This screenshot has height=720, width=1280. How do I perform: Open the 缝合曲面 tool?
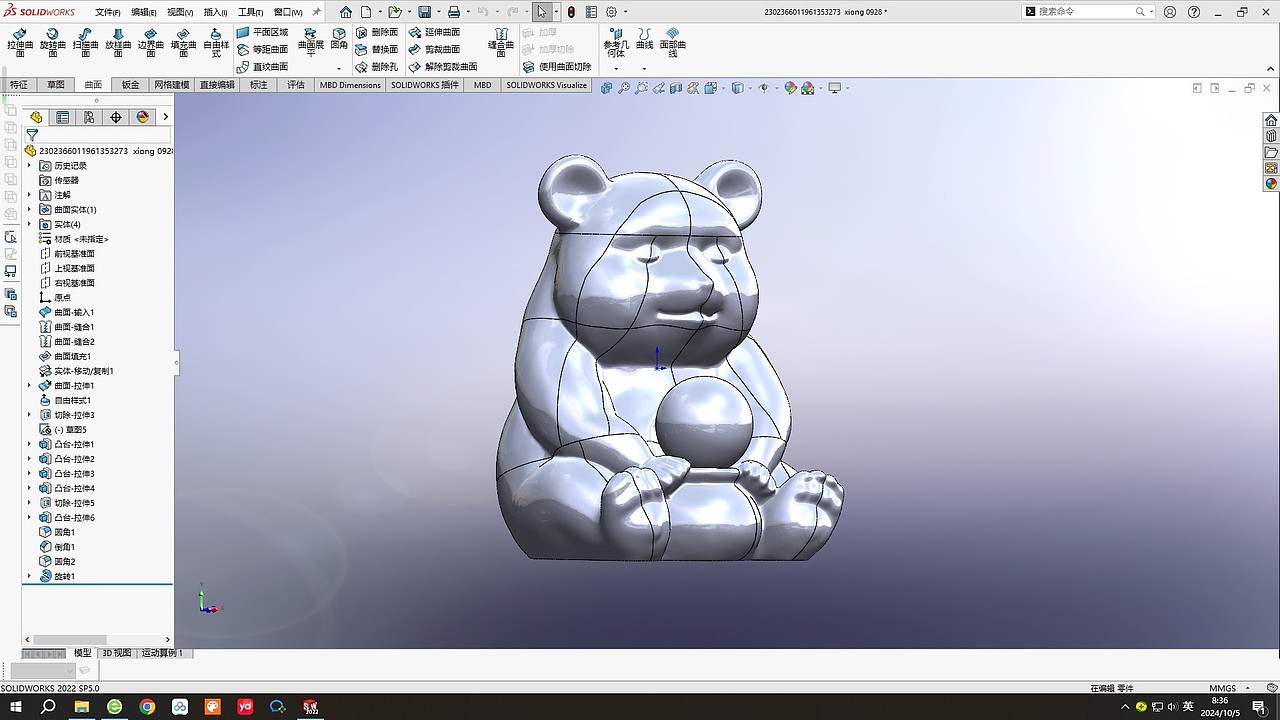click(x=500, y=42)
